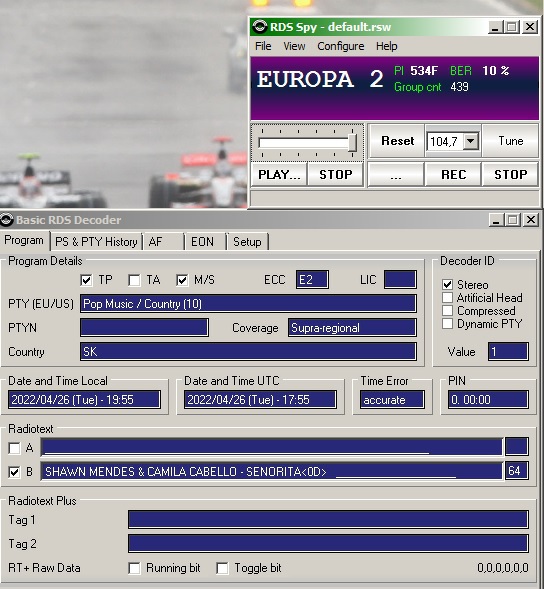Maximize the RDS Spy window

(511, 27)
